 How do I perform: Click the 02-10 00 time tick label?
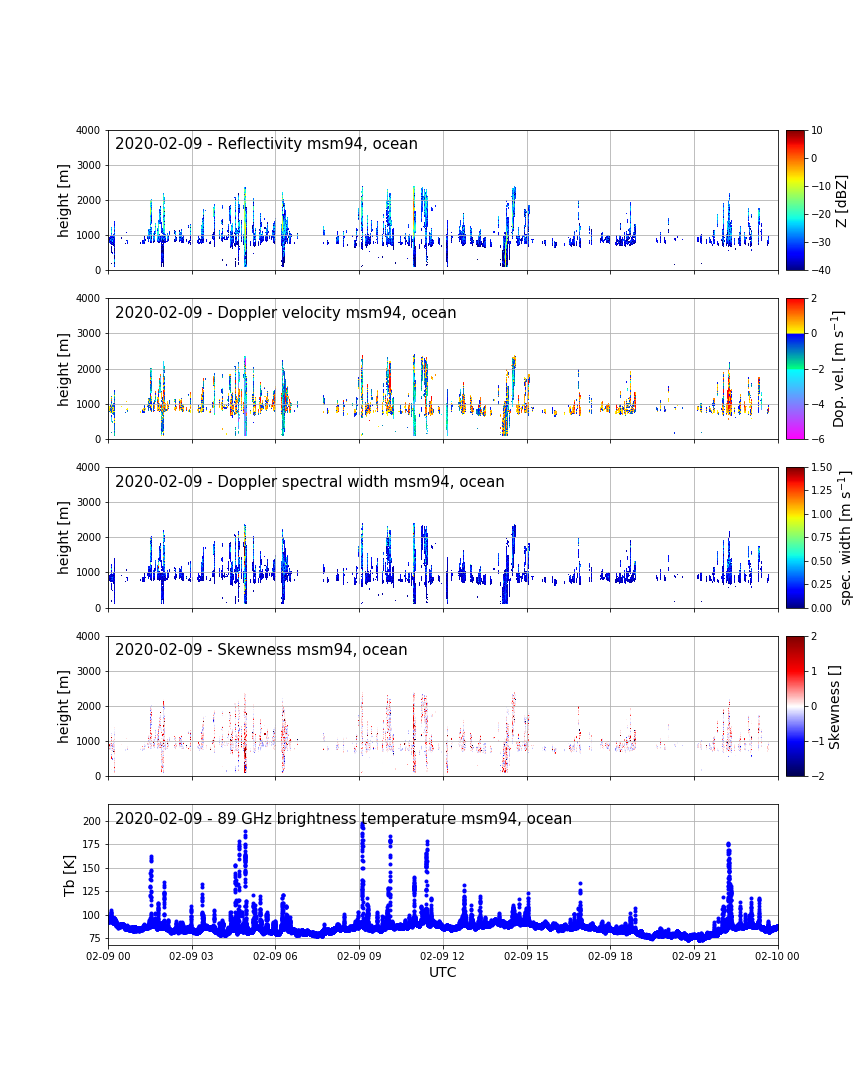(x=777, y=956)
